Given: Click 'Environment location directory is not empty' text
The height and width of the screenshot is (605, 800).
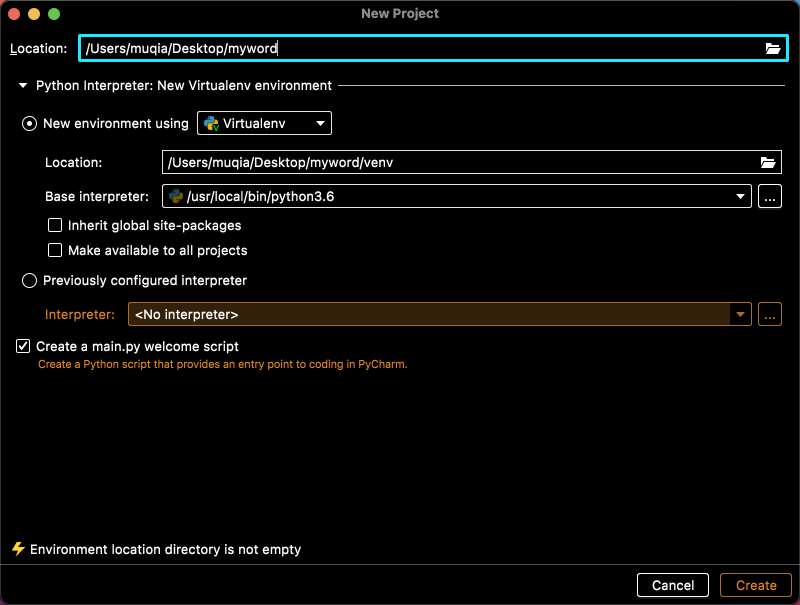Looking at the screenshot, I should click(165, 549).
